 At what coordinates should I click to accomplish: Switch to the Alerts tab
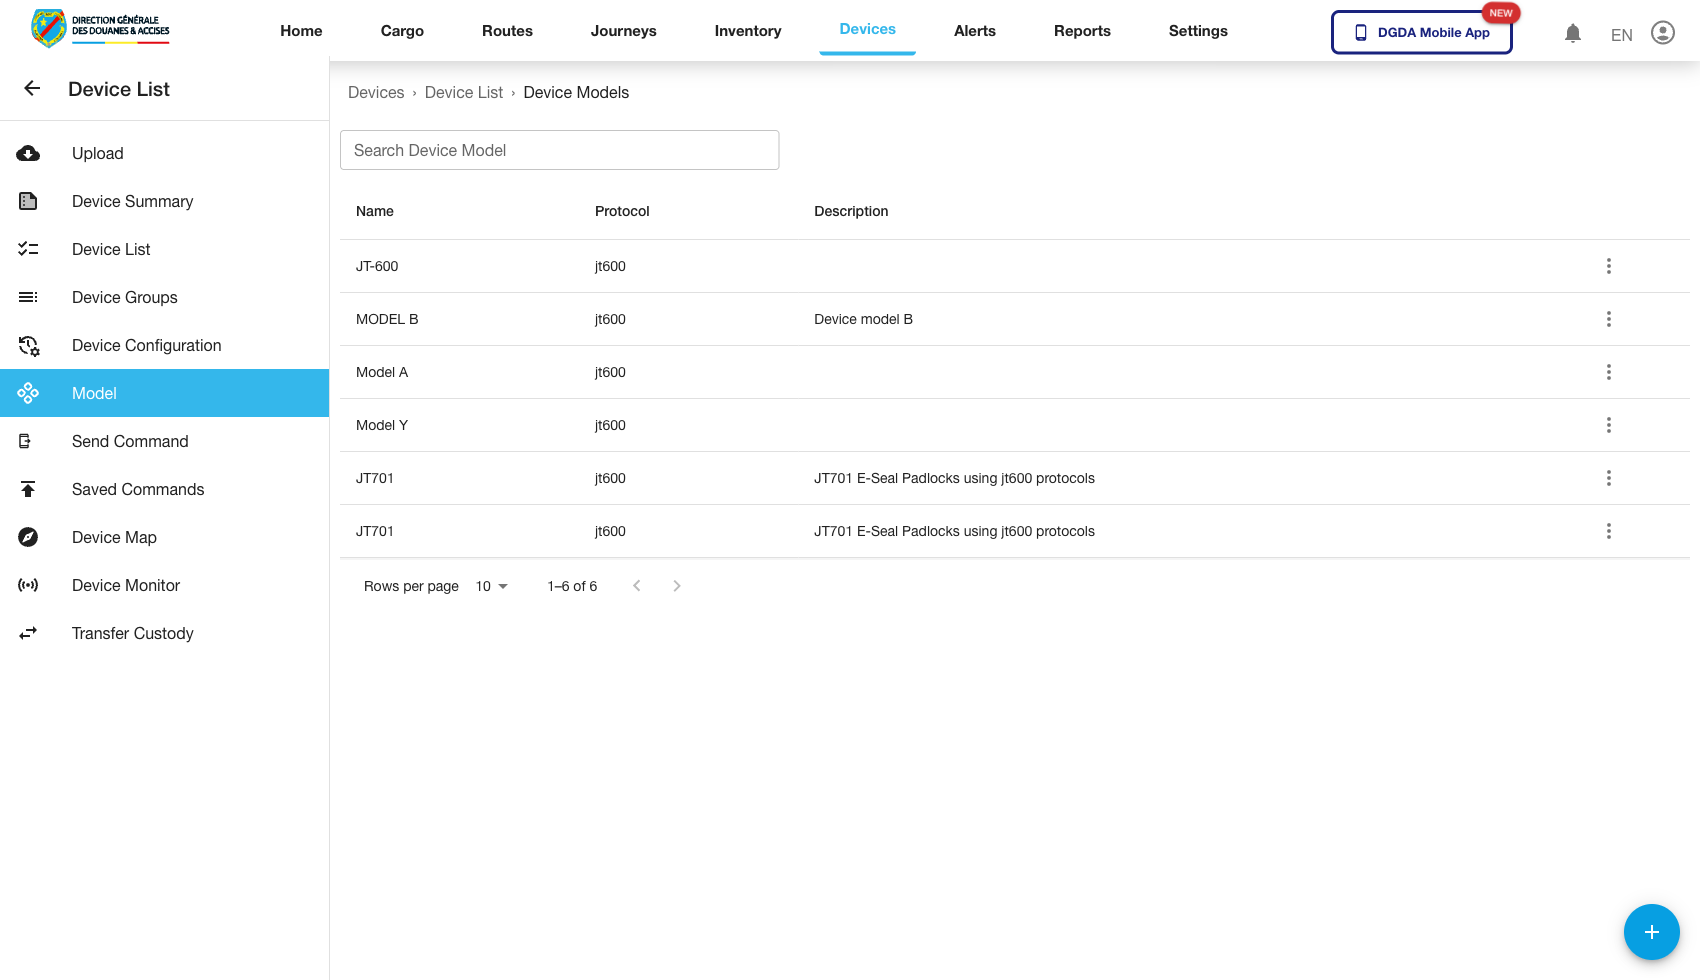[x=974, y=31]
